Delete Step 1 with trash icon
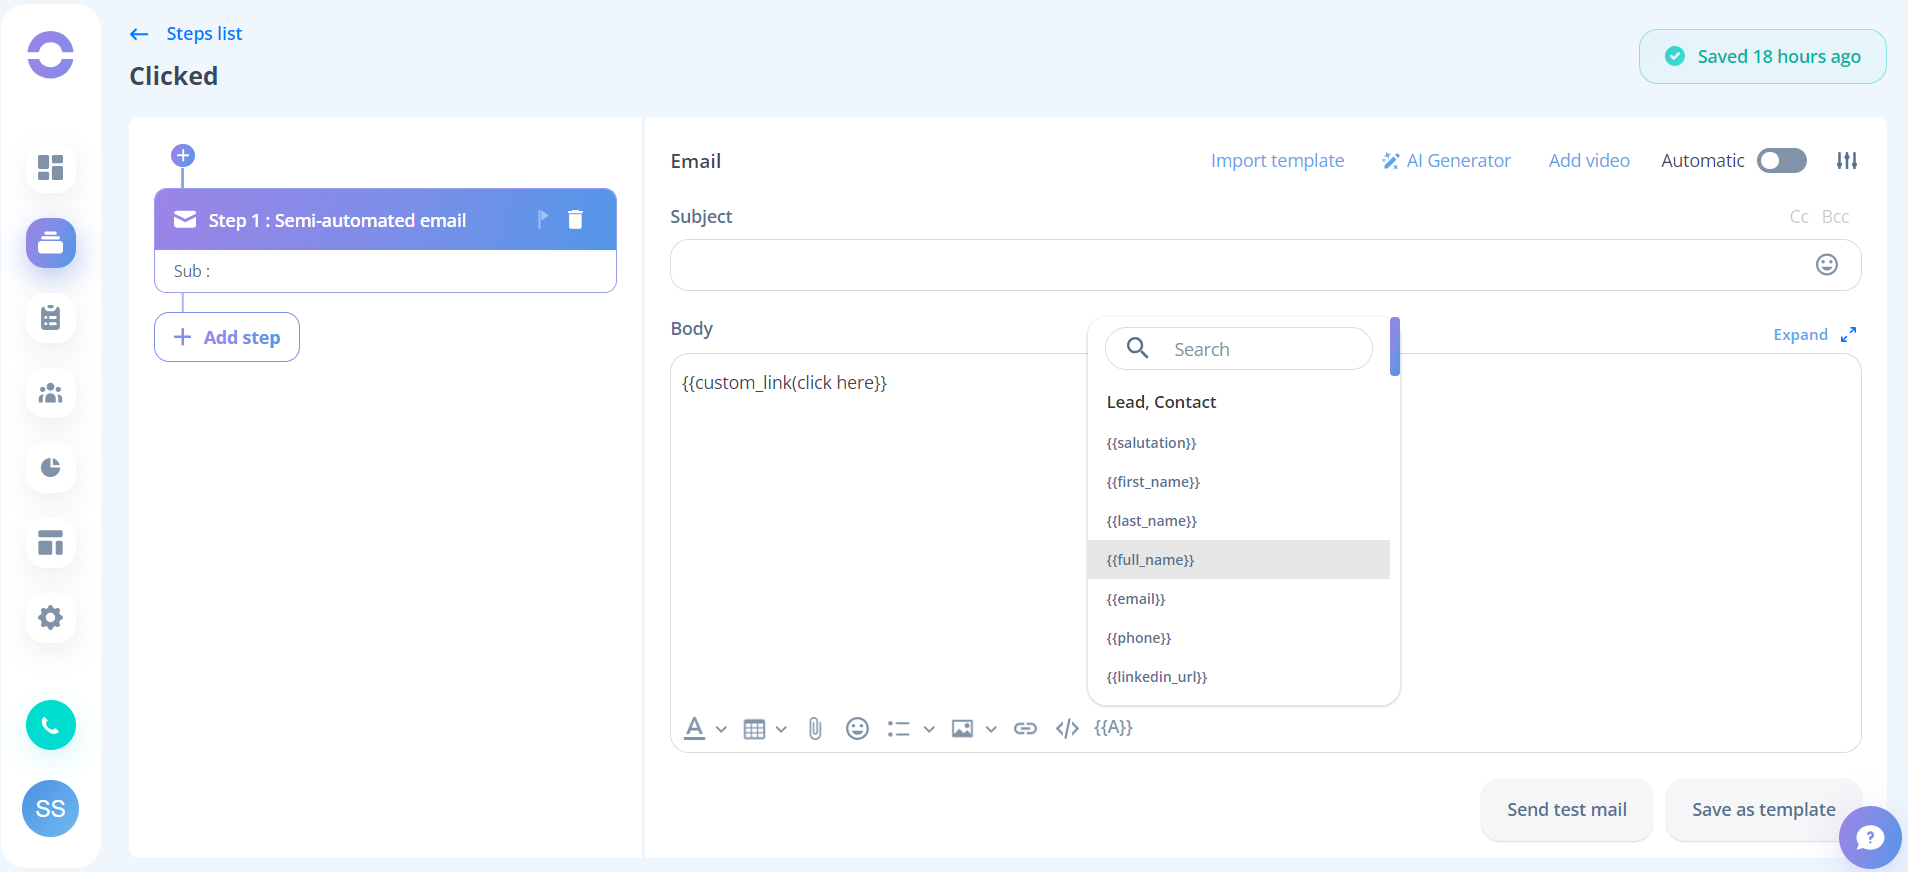 (575, 220)
